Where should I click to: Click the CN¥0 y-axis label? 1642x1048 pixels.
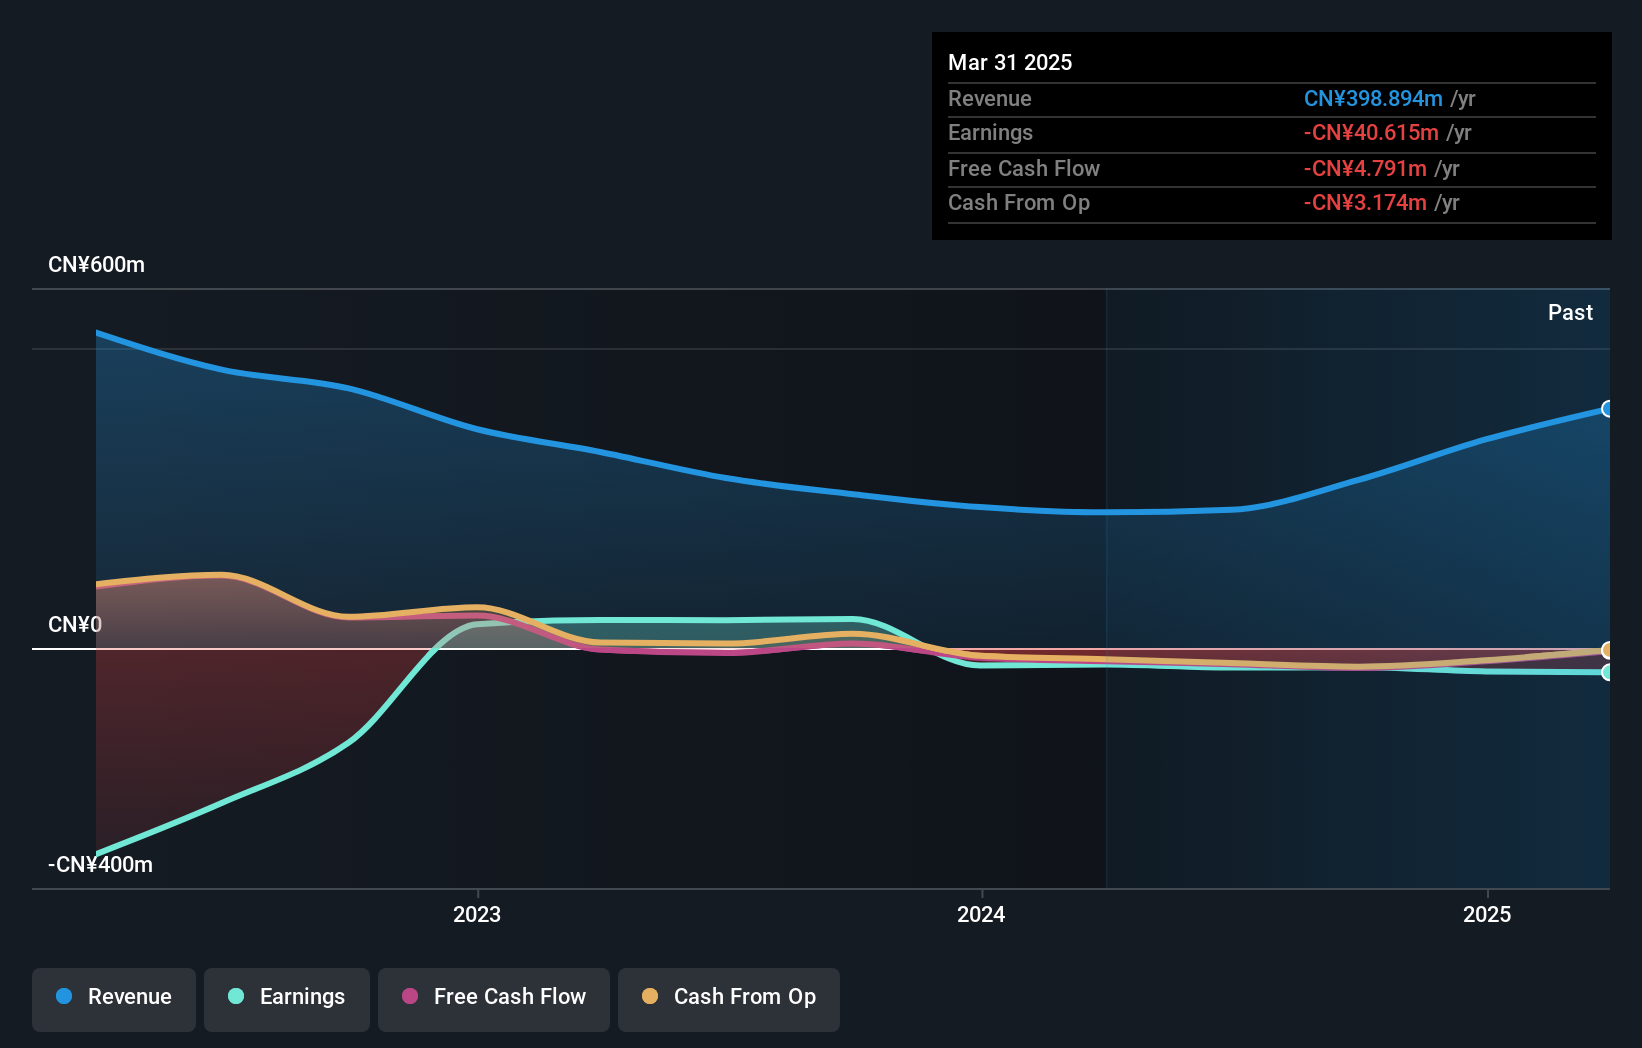tap(75, 625)
